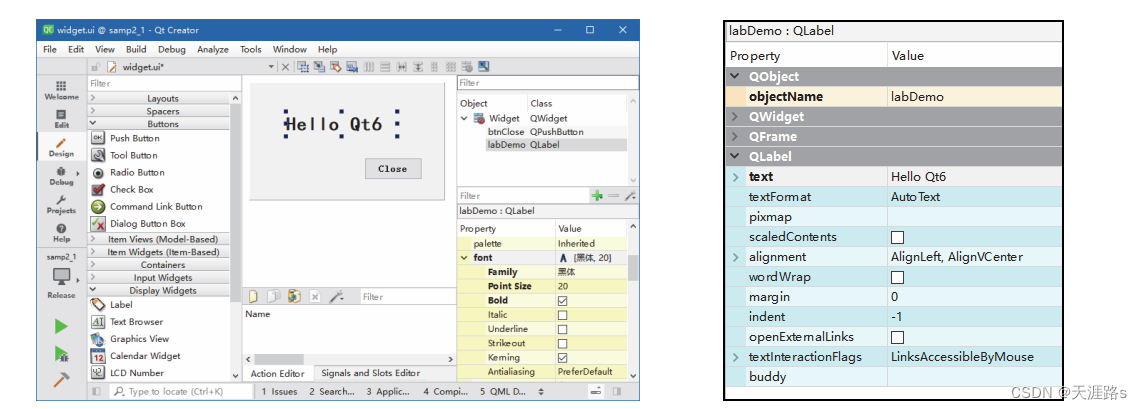Open the Analyze menu
The height and width of the screenshot is (409, 1142).
pos(213,49)
